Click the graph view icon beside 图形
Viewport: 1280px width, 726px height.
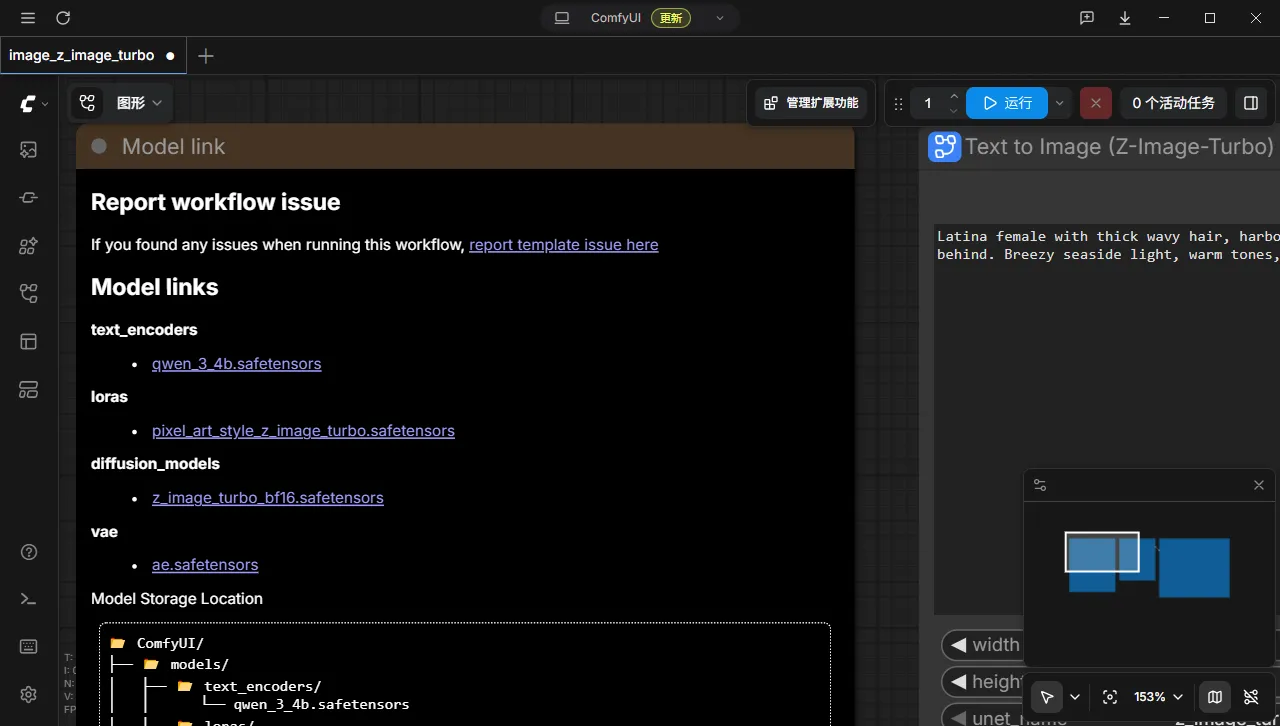[88, 103]
